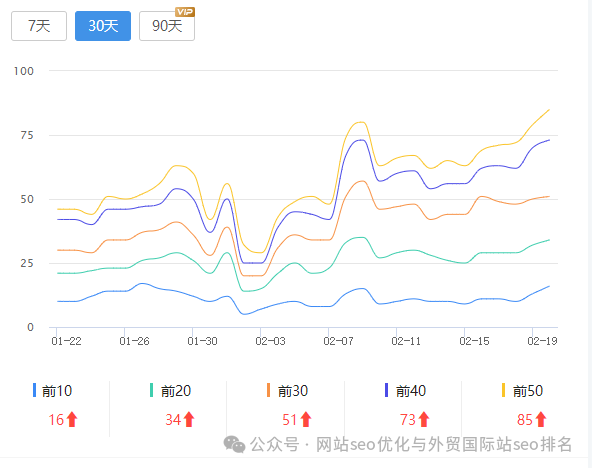Click the red up arrow beside 85
The height and width of the screenshot is (468, 592).
tap(541, 419)
